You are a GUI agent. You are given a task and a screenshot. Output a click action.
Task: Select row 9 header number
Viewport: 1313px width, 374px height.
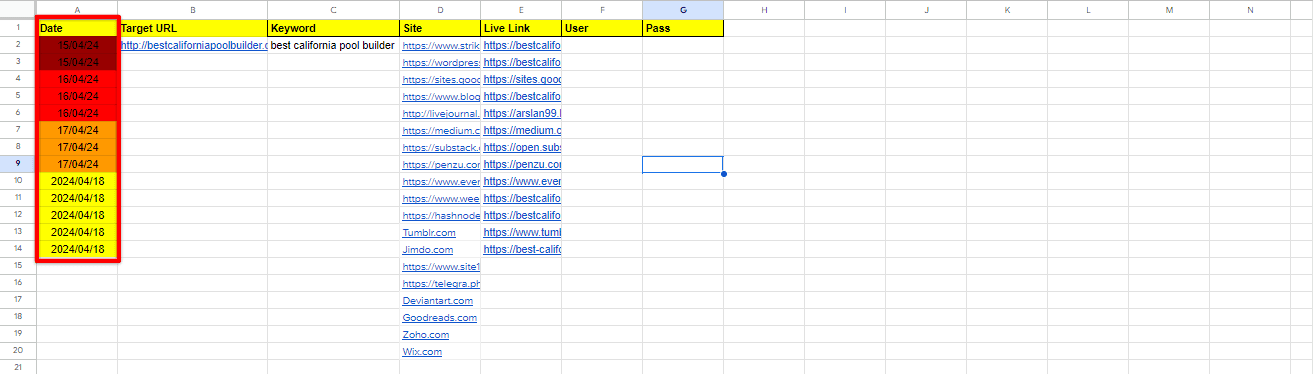18,165
